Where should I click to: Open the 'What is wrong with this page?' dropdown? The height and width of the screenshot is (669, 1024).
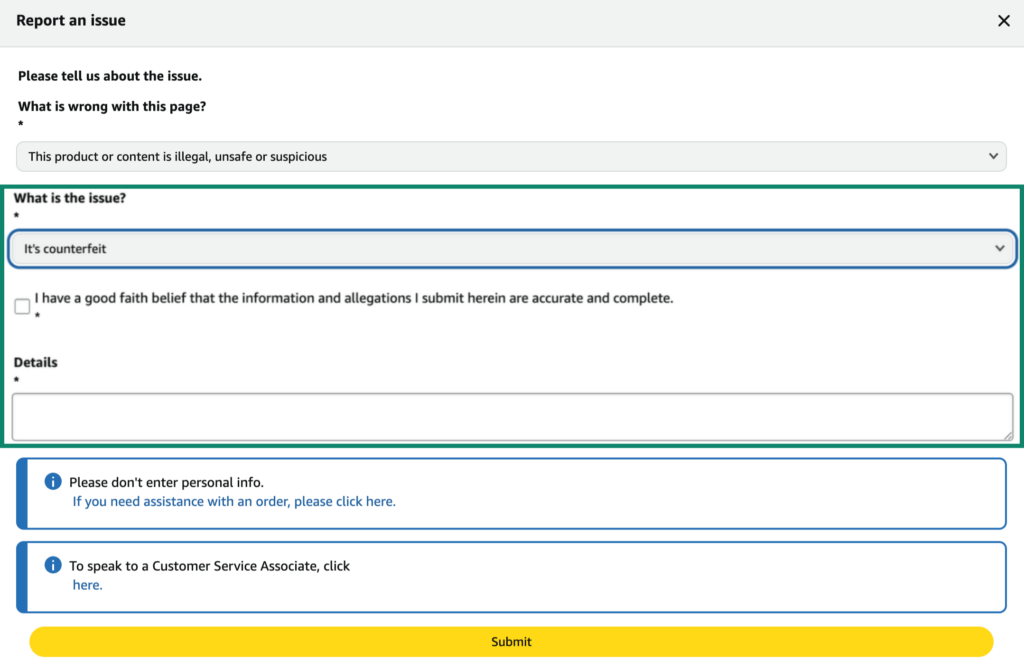510,156
